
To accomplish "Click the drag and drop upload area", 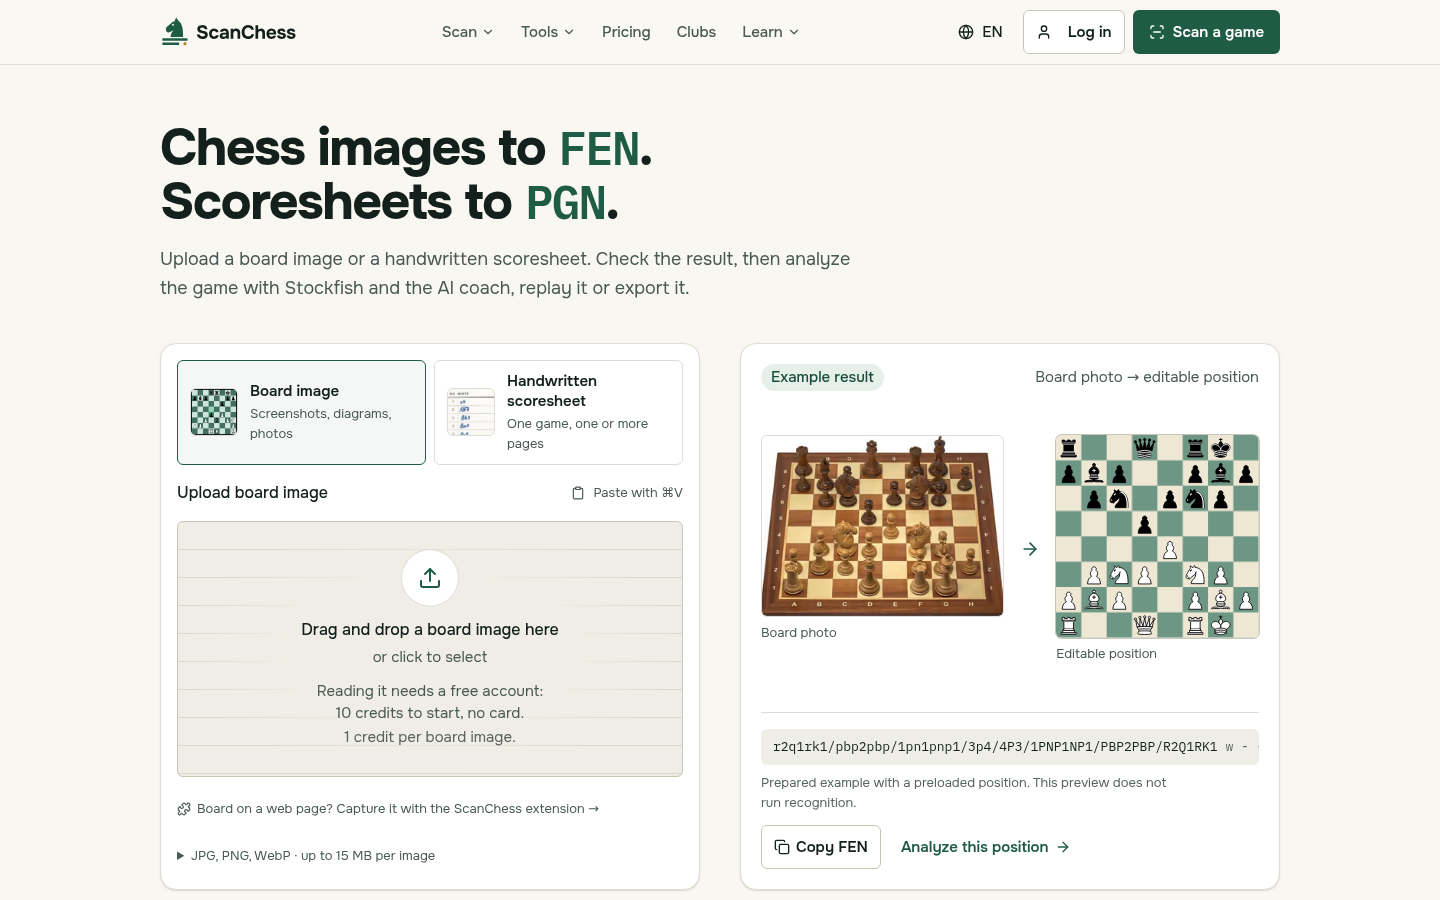I will point(430,649).
